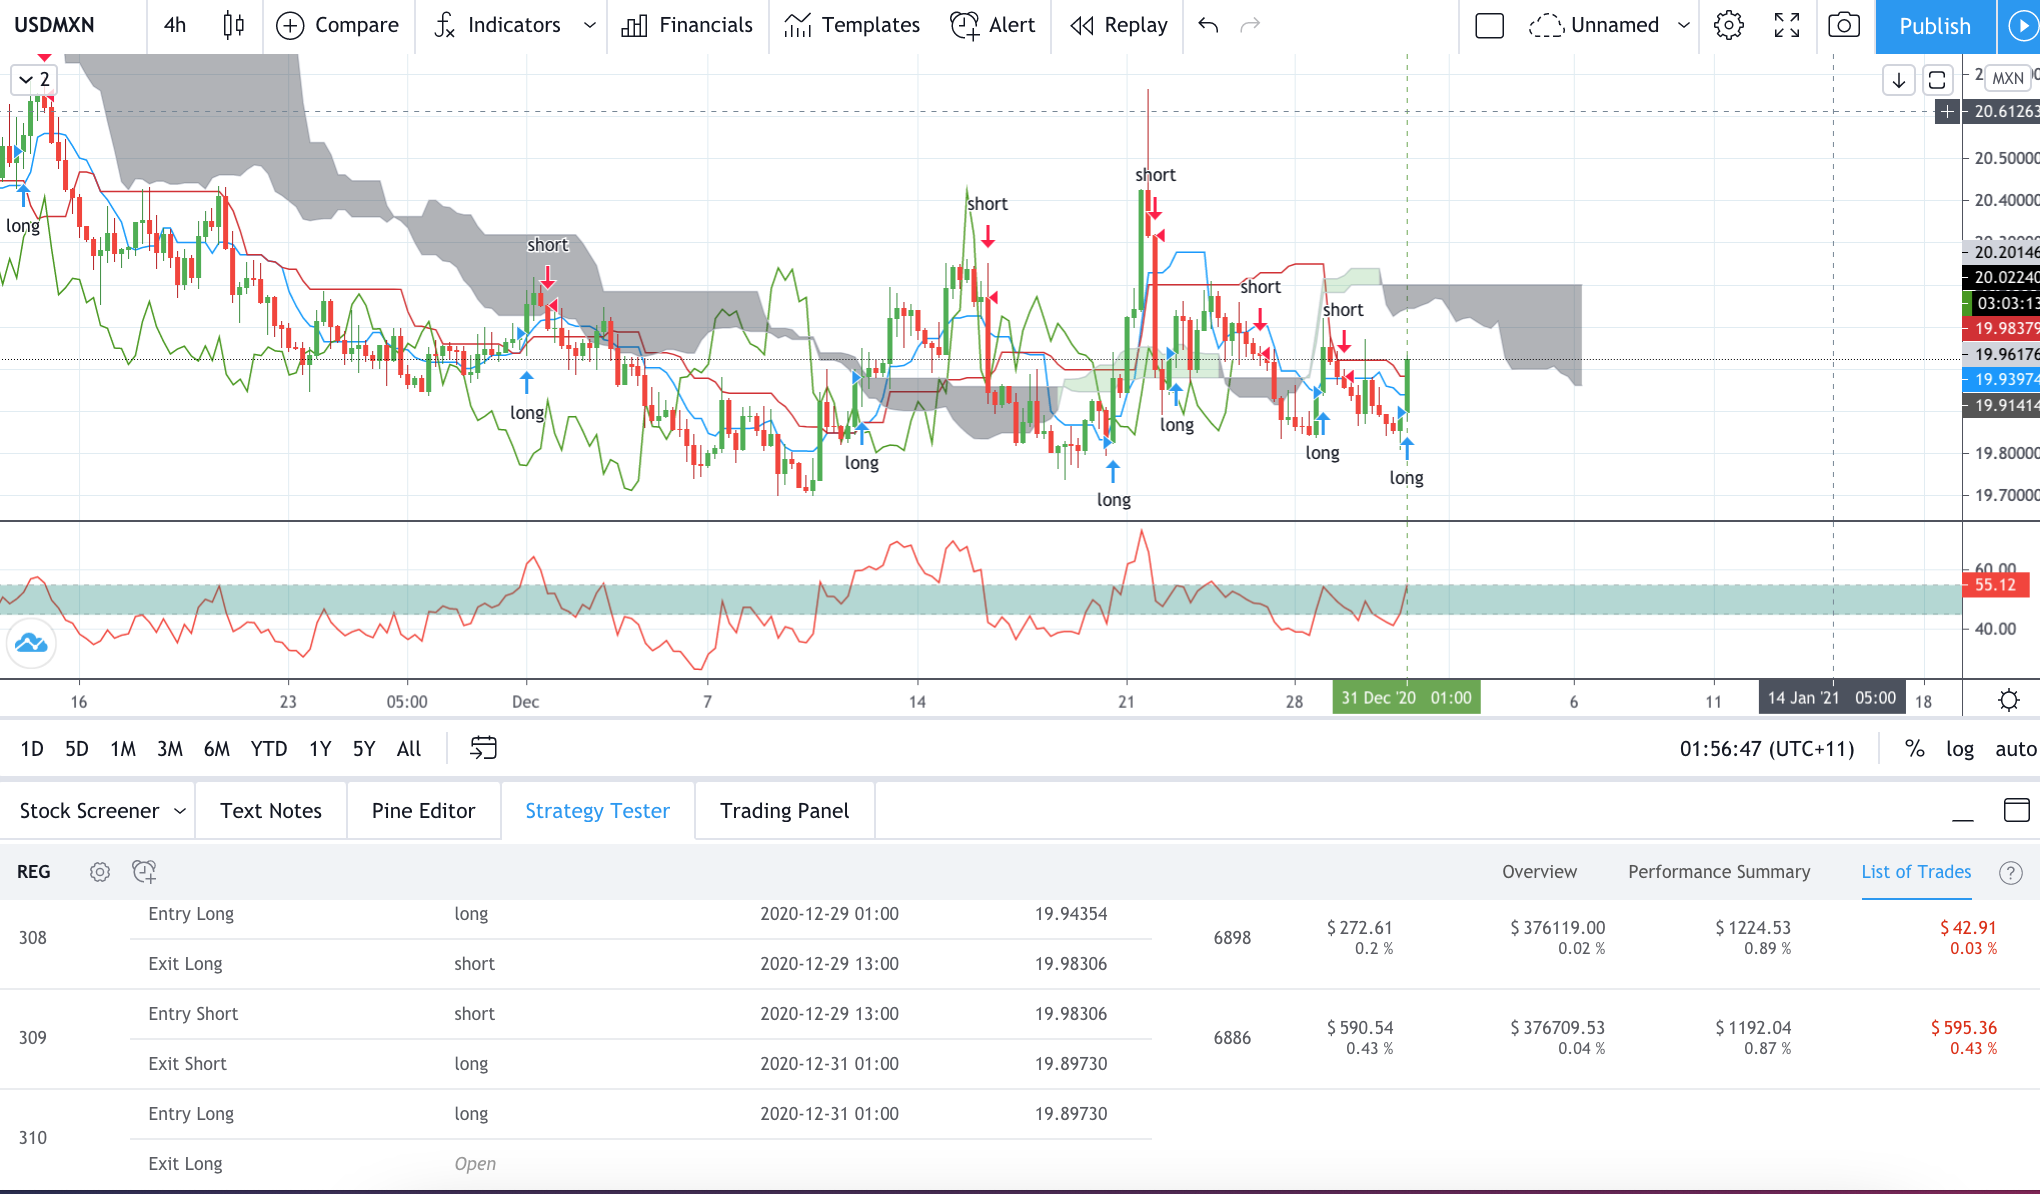Switch to the Strategy Tester tab

click(x=597, y=811)
